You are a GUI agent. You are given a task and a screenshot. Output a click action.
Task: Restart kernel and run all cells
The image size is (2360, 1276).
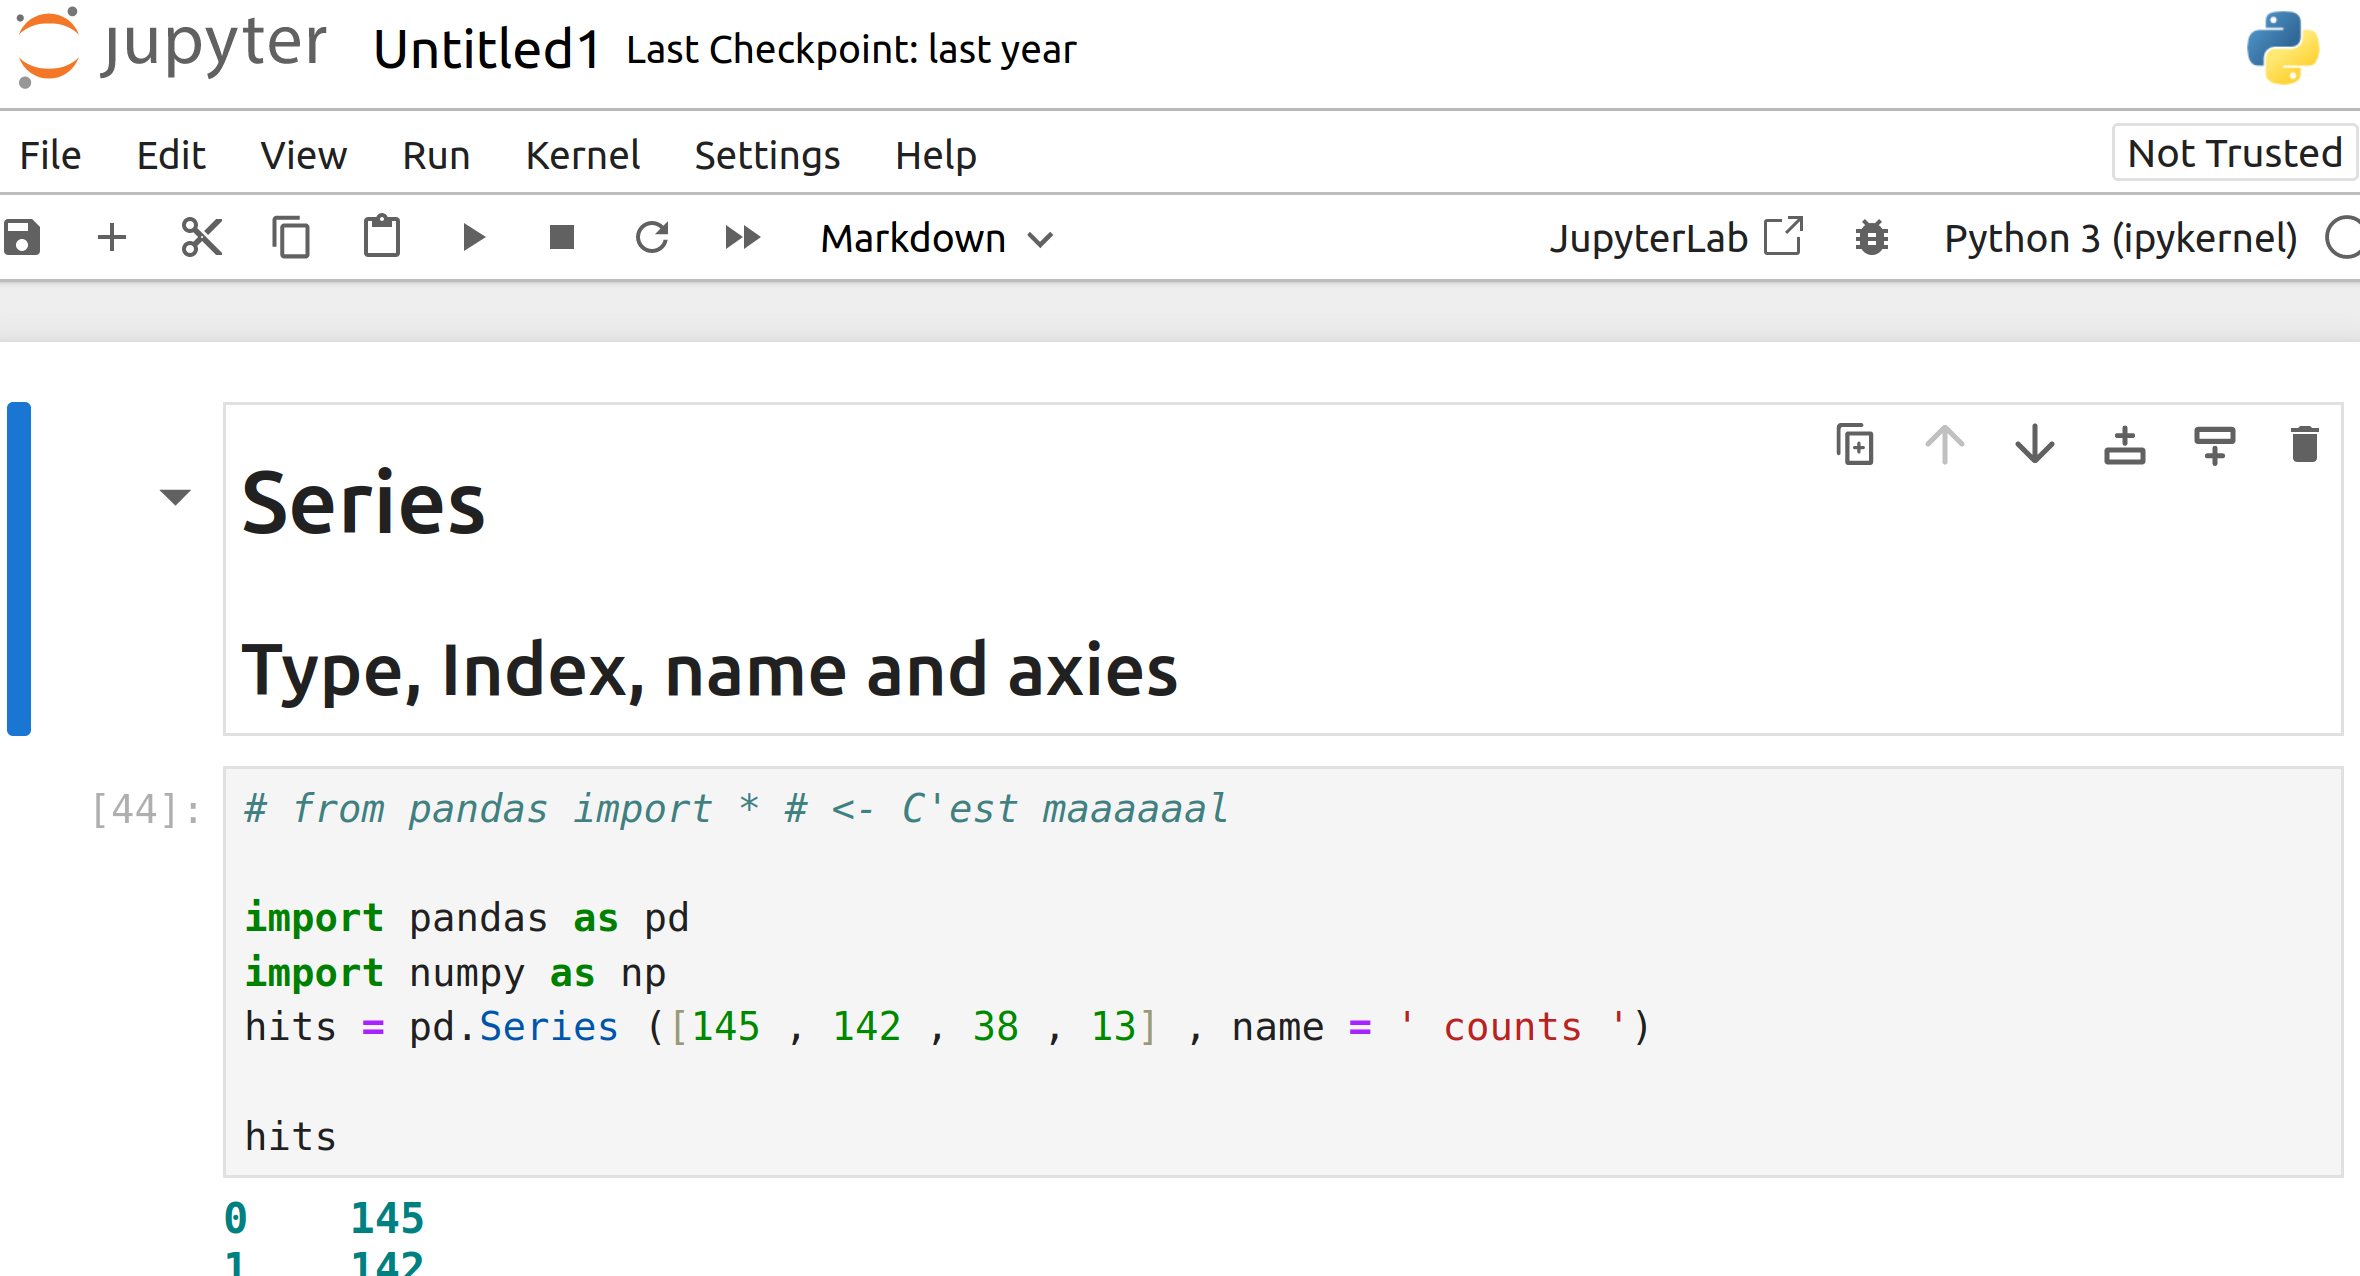point(742,238)
